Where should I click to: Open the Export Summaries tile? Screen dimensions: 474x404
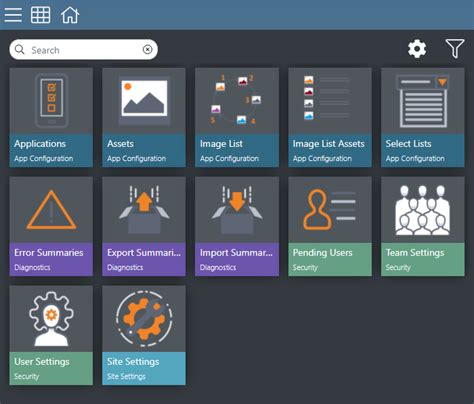[144, 226]
